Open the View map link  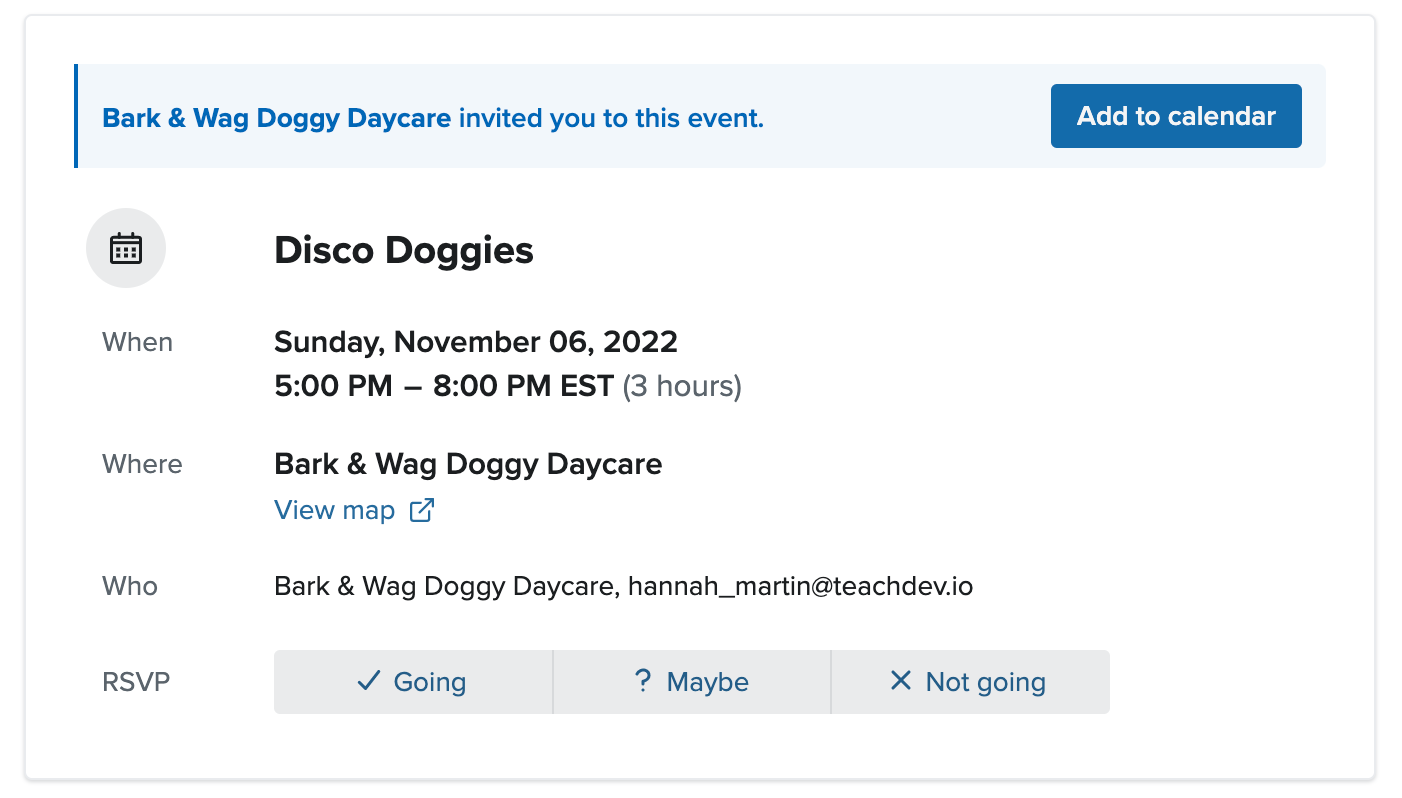(335, 510)
